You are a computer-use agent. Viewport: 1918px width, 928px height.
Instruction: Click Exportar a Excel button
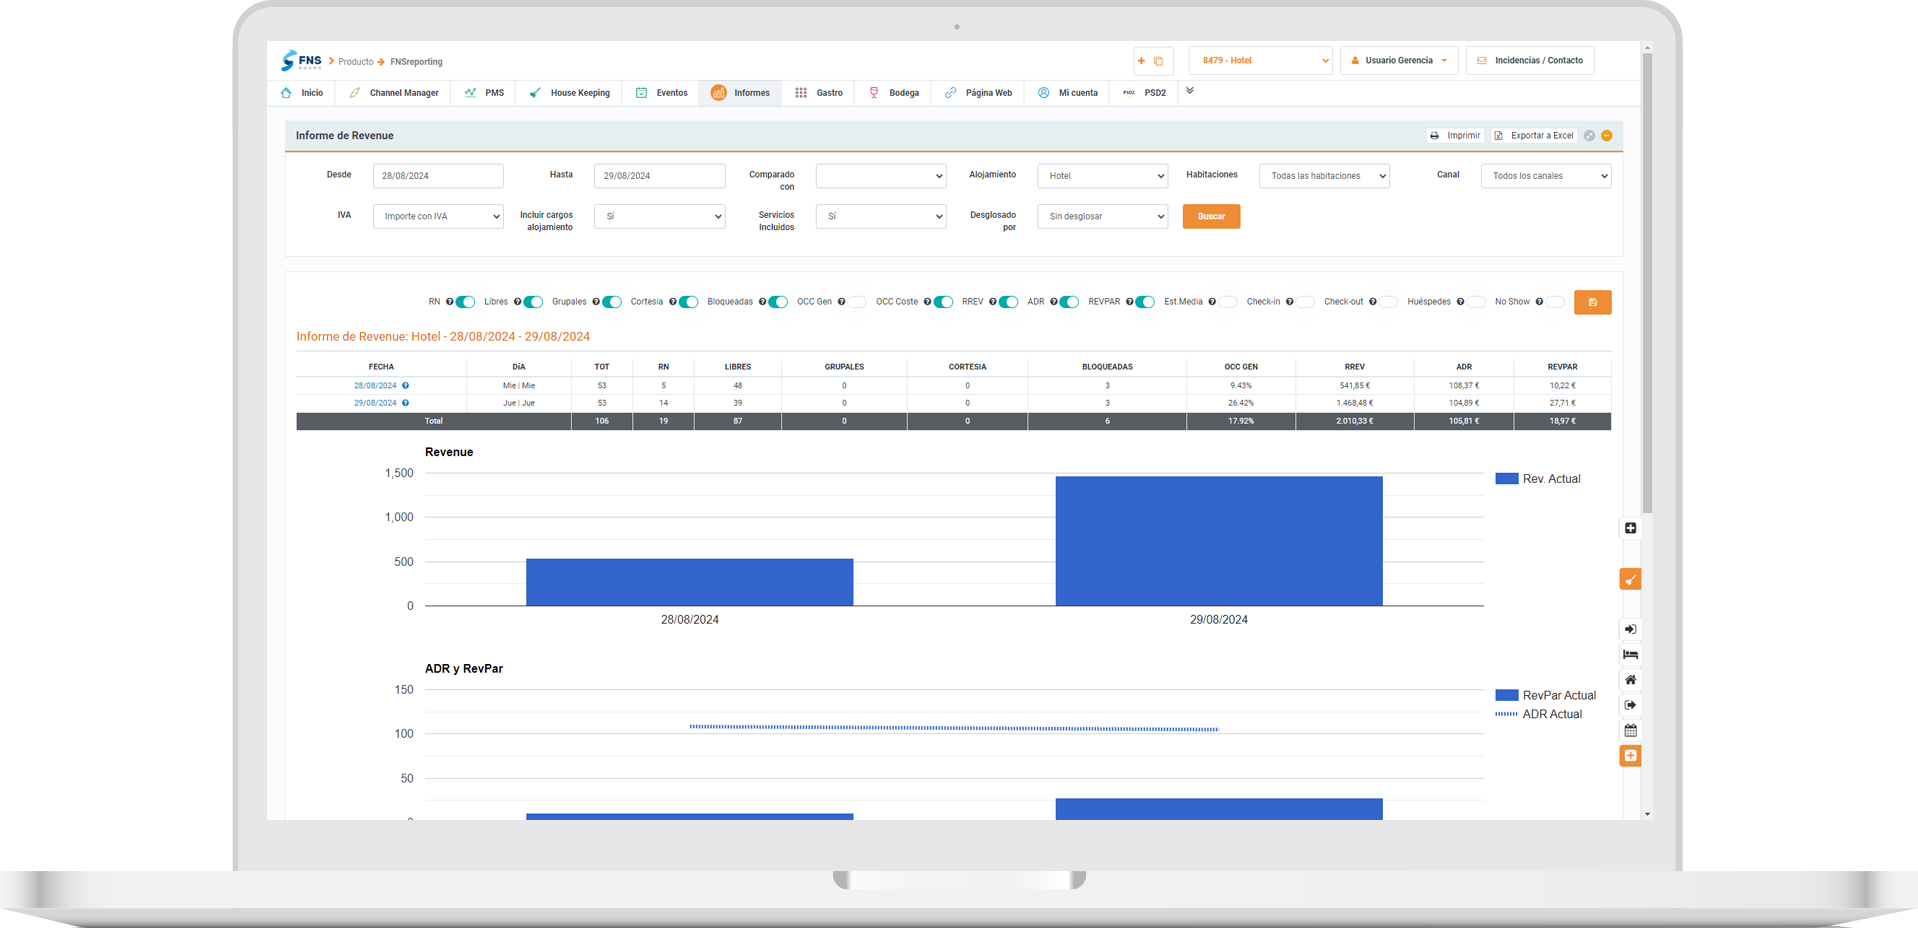(x=1534, y=136)
